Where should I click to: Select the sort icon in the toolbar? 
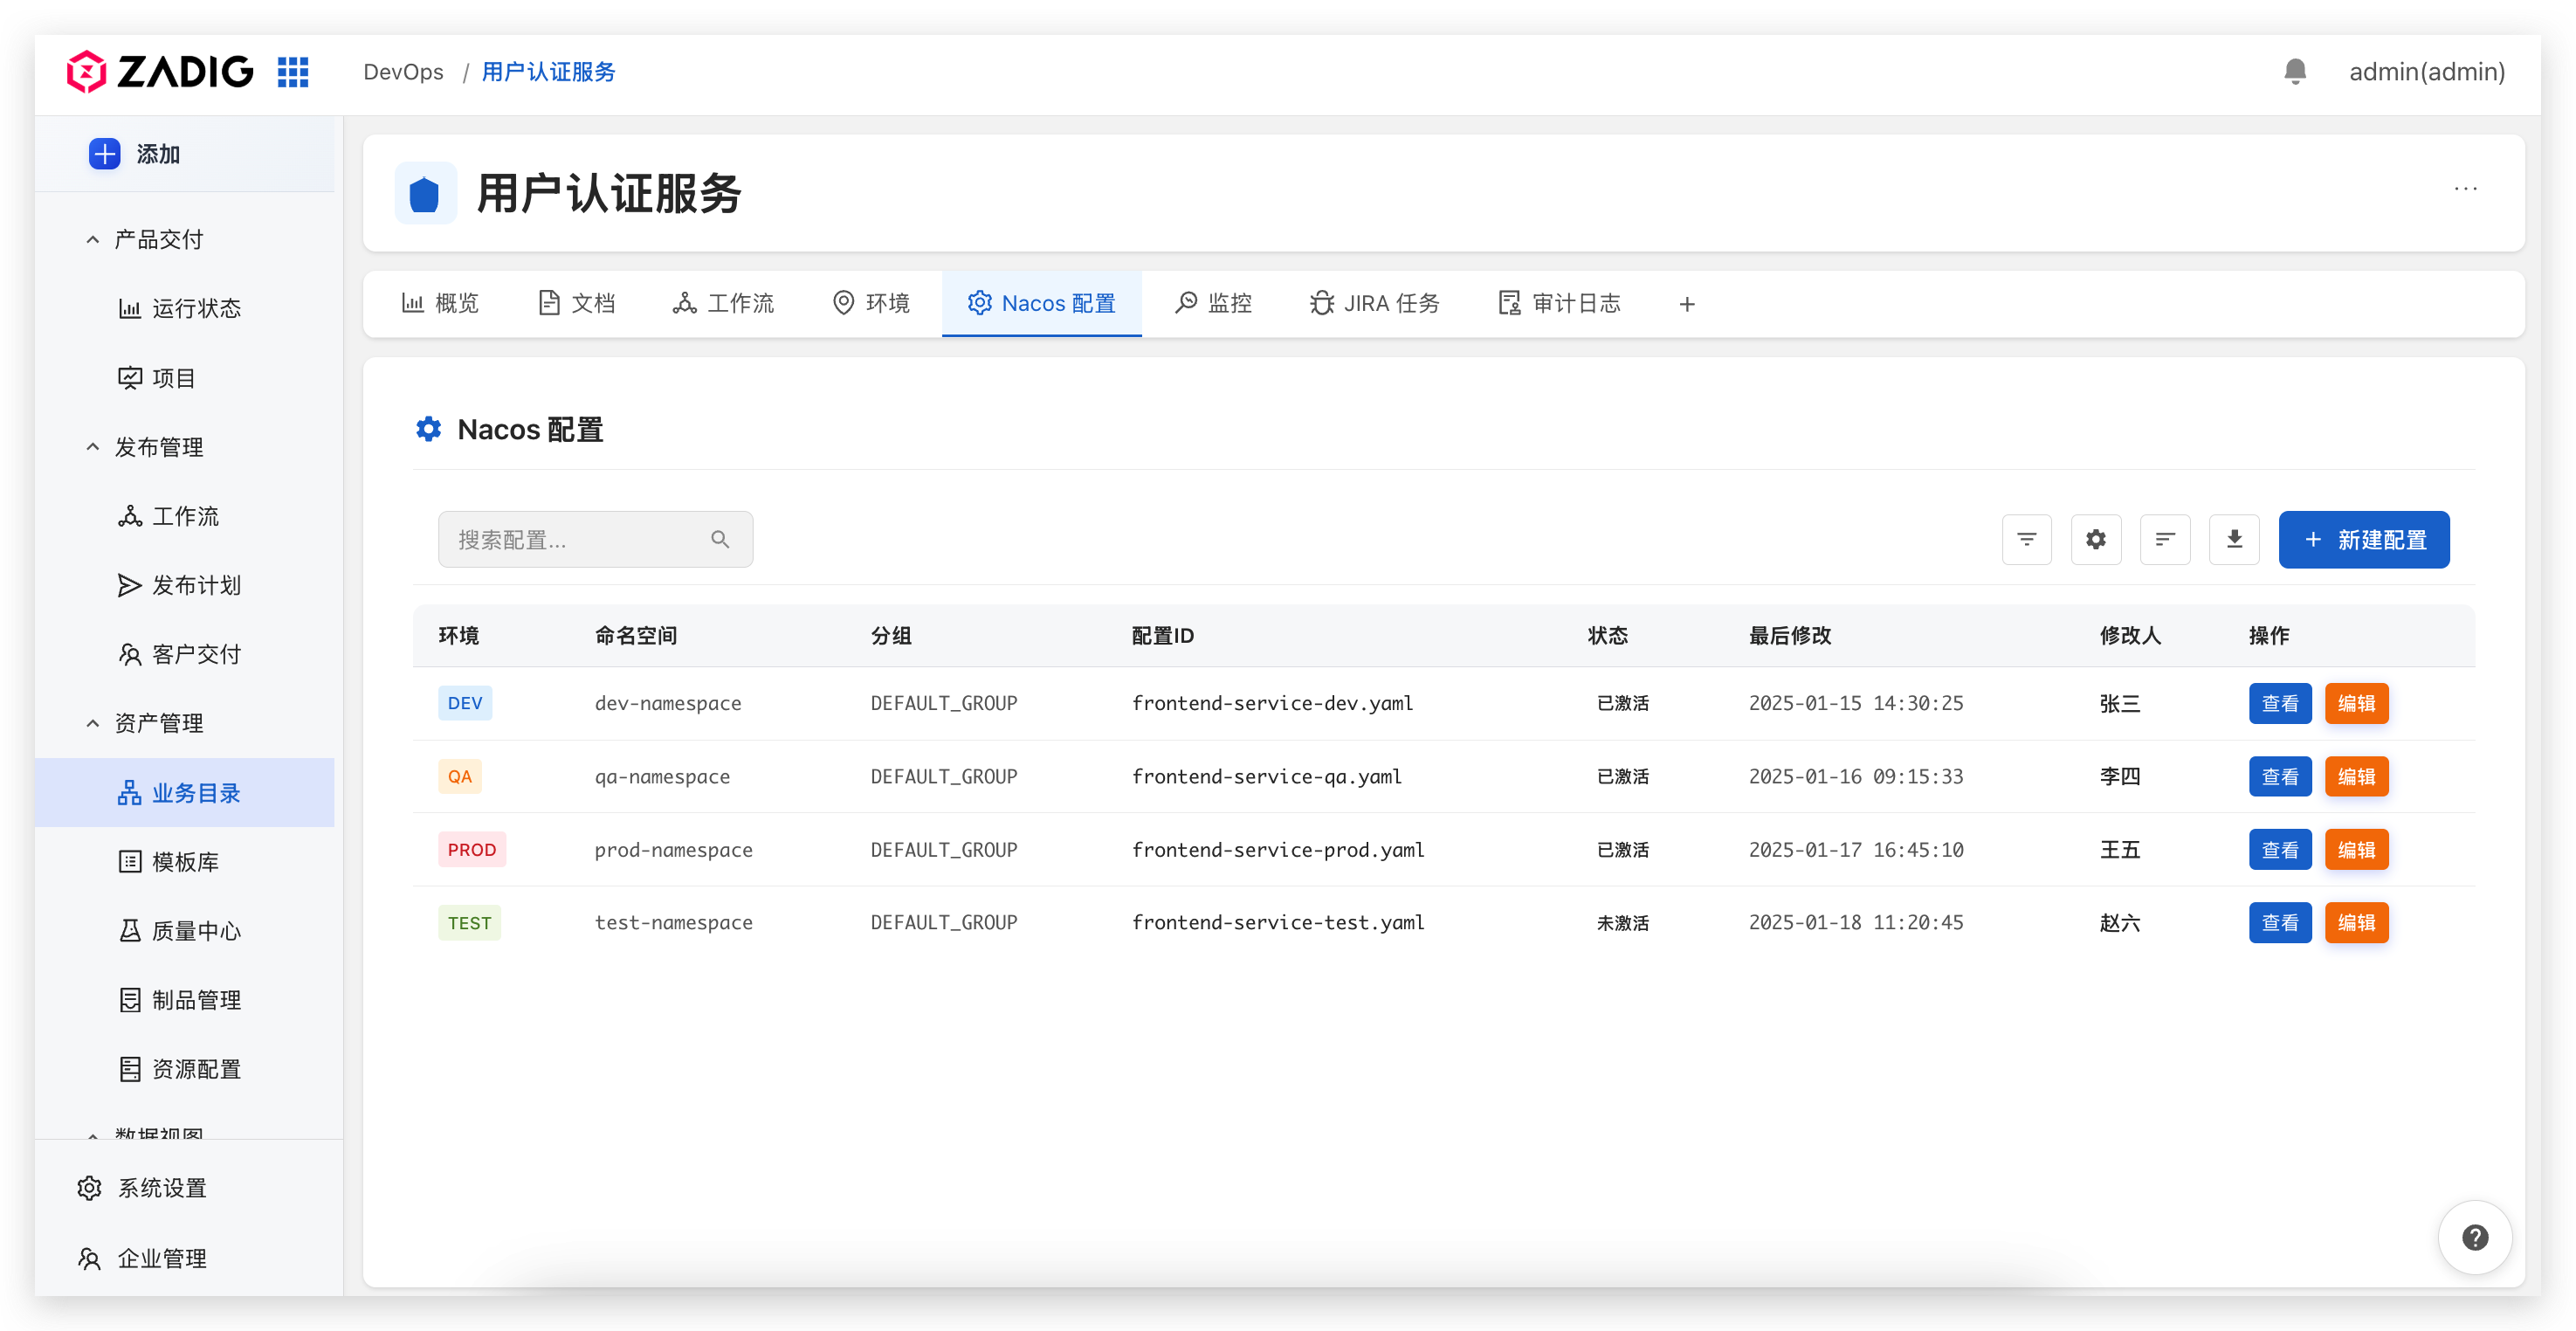(2166, 539)
